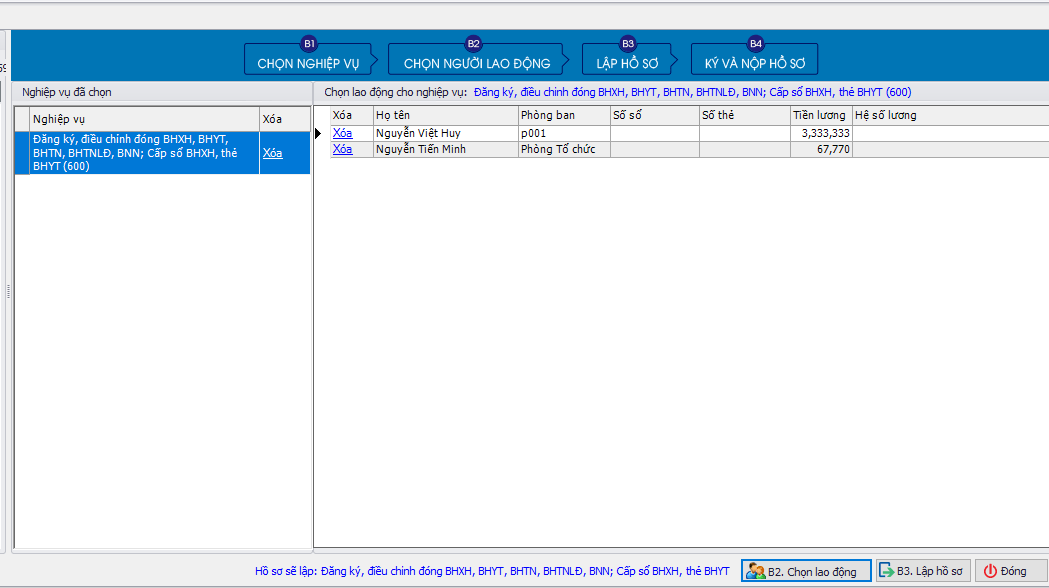Click the salary value 3,333,333
Image resolution: width=1049 pixels, height=588 pixels.
click(821, 133)
